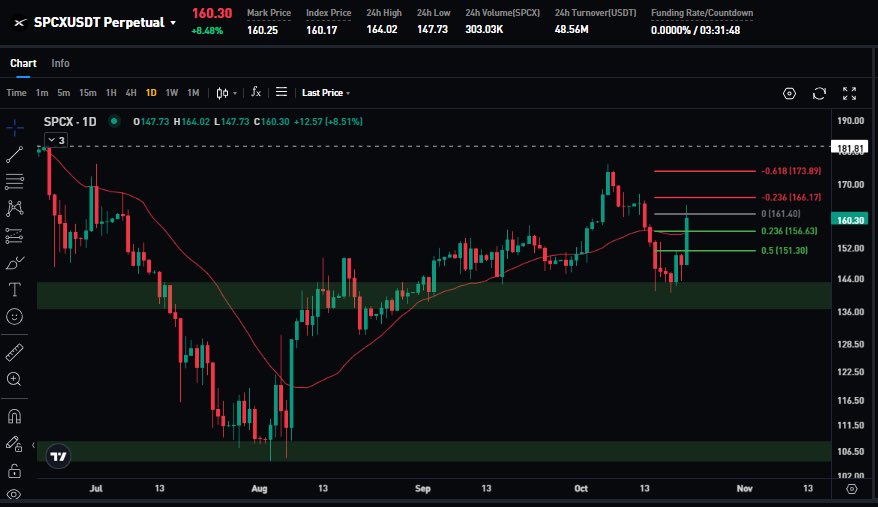Click the Index Price label
The width and height of the screenshot is (878, 507).
[x=329, y=13]
